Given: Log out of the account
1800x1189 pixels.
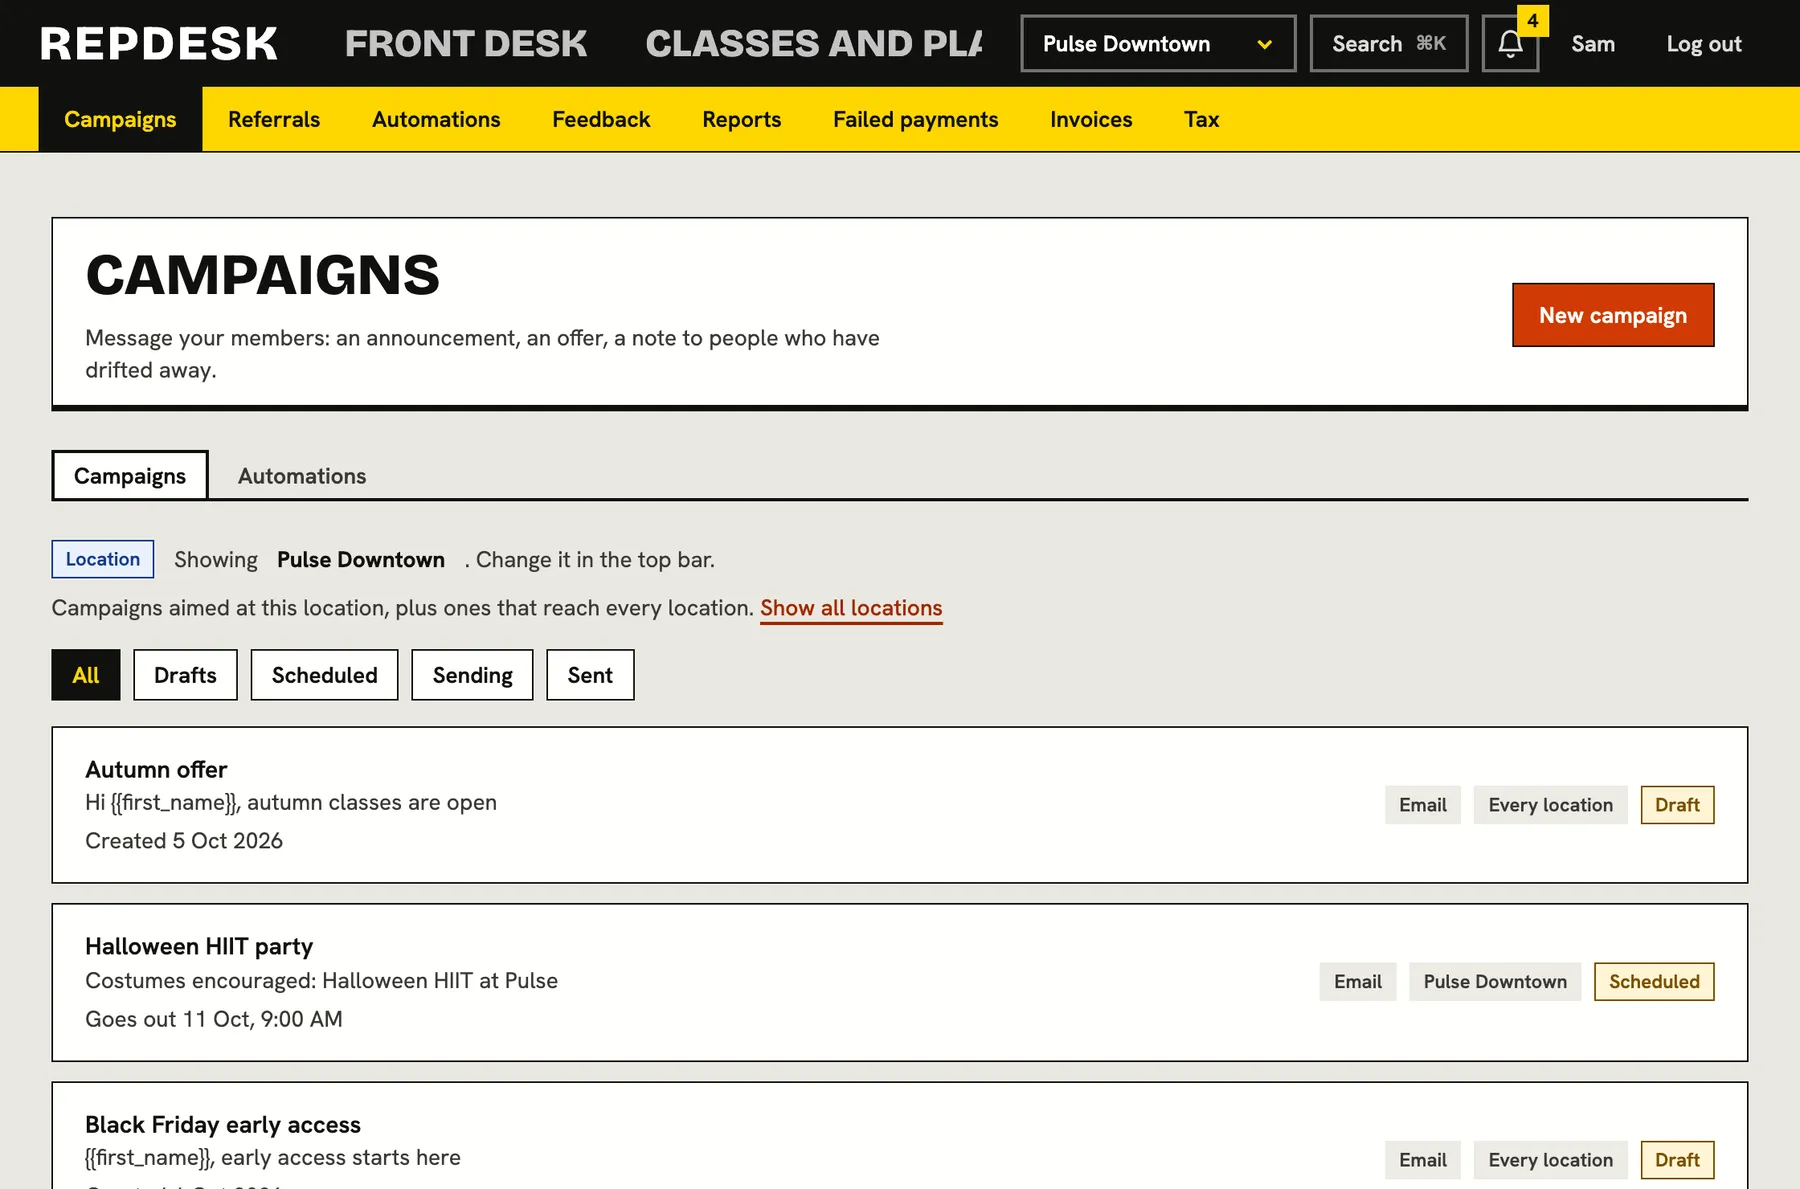Looking at the screenshot, I should (1704, 44).
